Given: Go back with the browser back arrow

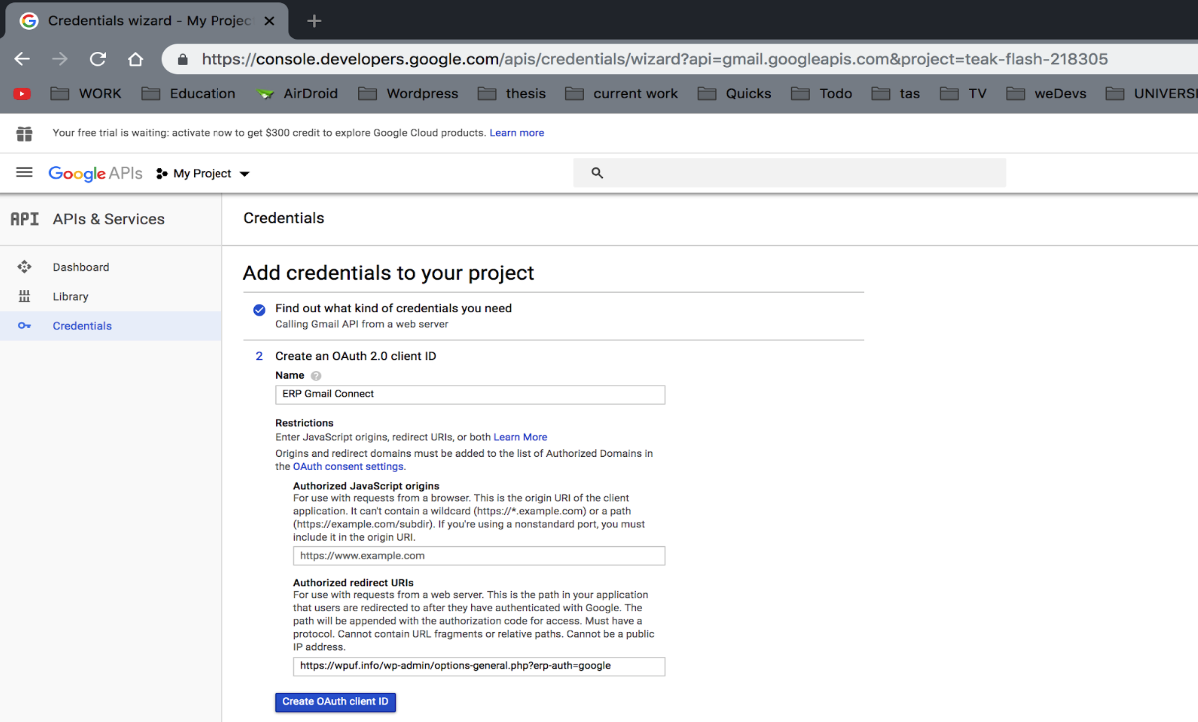Looking at the screenshot, I should click(22, 59).
